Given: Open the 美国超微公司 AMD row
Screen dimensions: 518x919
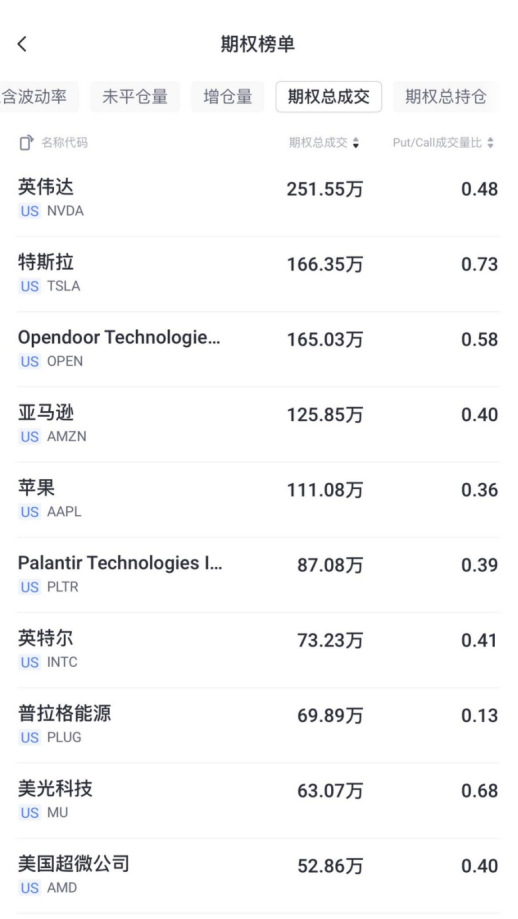Looking at the screenshot, I should [258, 876].
